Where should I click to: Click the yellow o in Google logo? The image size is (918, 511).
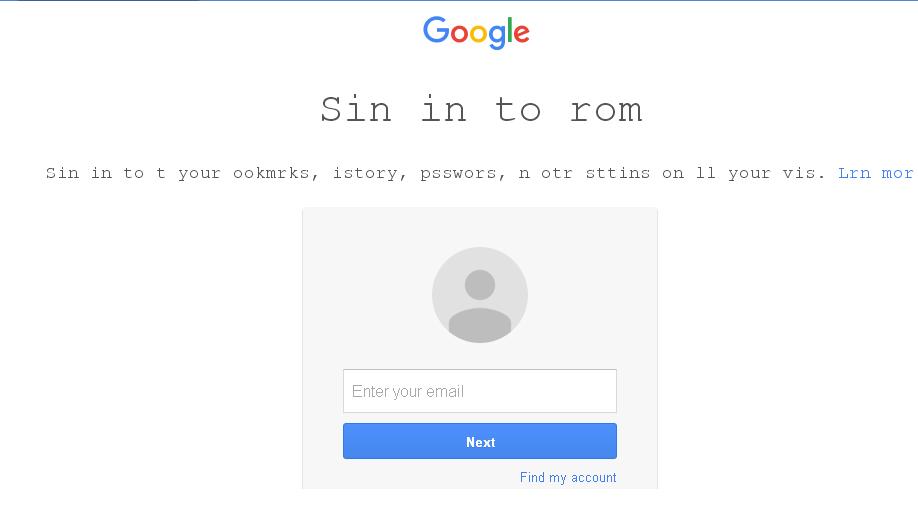pyautogui.click(x=479, y=34)
